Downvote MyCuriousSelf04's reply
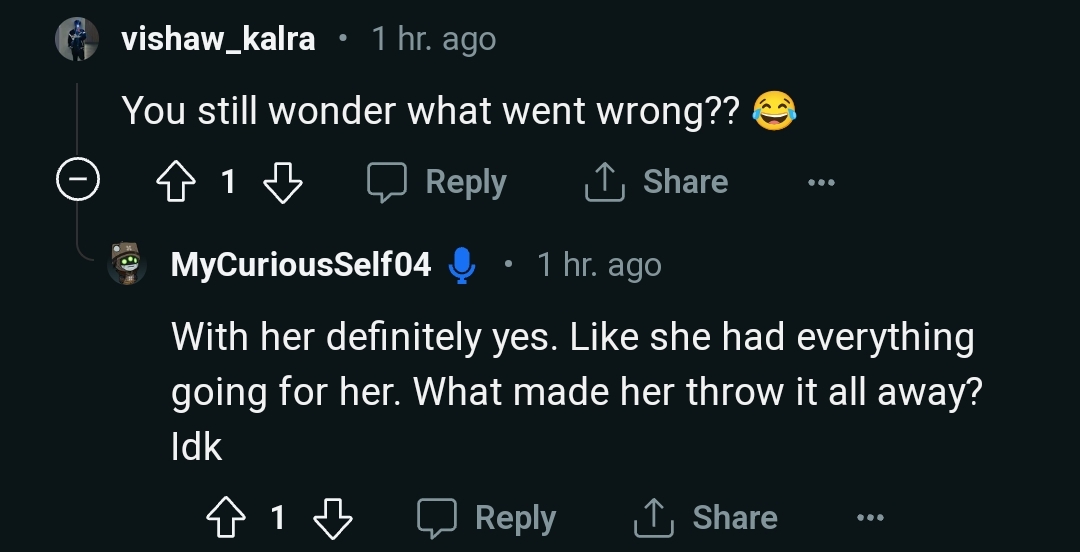The width and height of the screenshot is (1080, 552). [332, 518]
